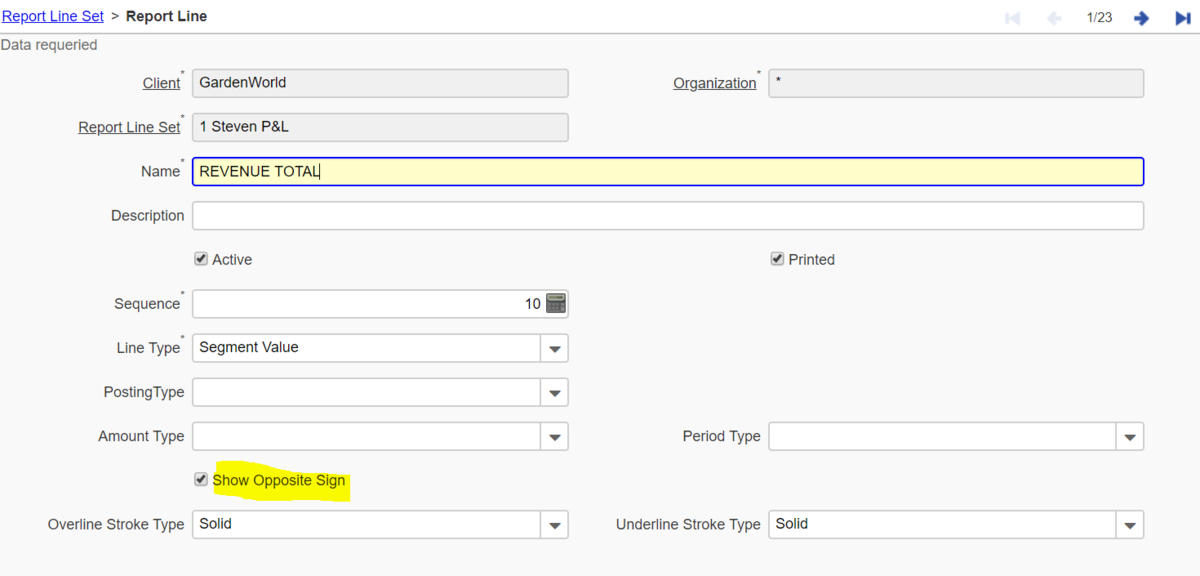Toggle the Active checkbox
Screen dimensions: 1200x576
[x=201, y=259]
